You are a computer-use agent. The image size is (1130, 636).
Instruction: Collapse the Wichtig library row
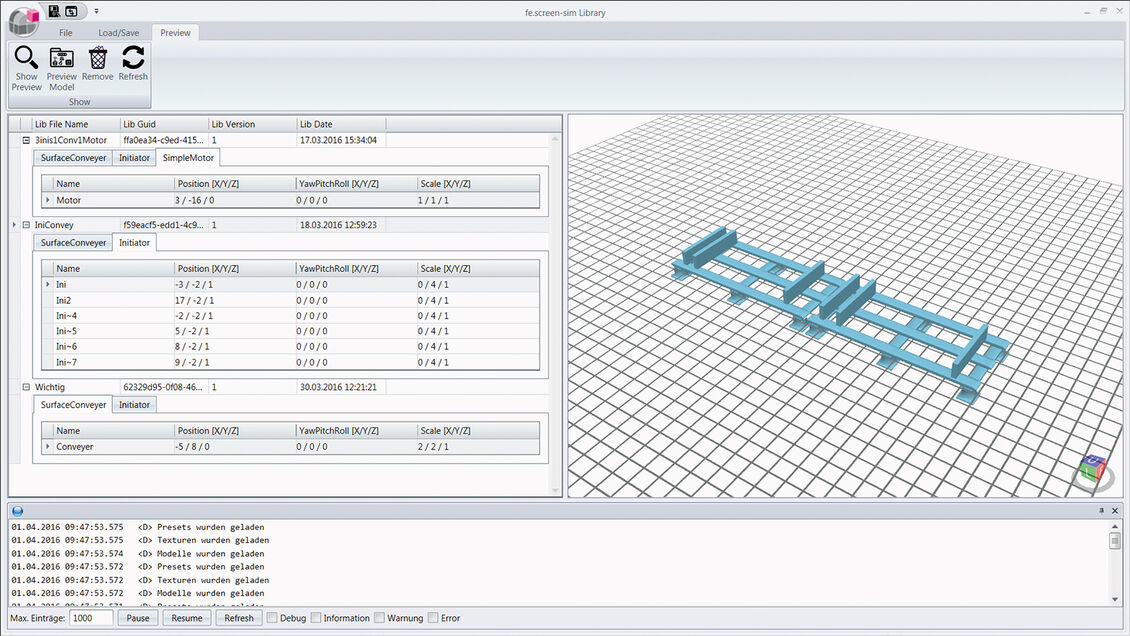point(26,388)
